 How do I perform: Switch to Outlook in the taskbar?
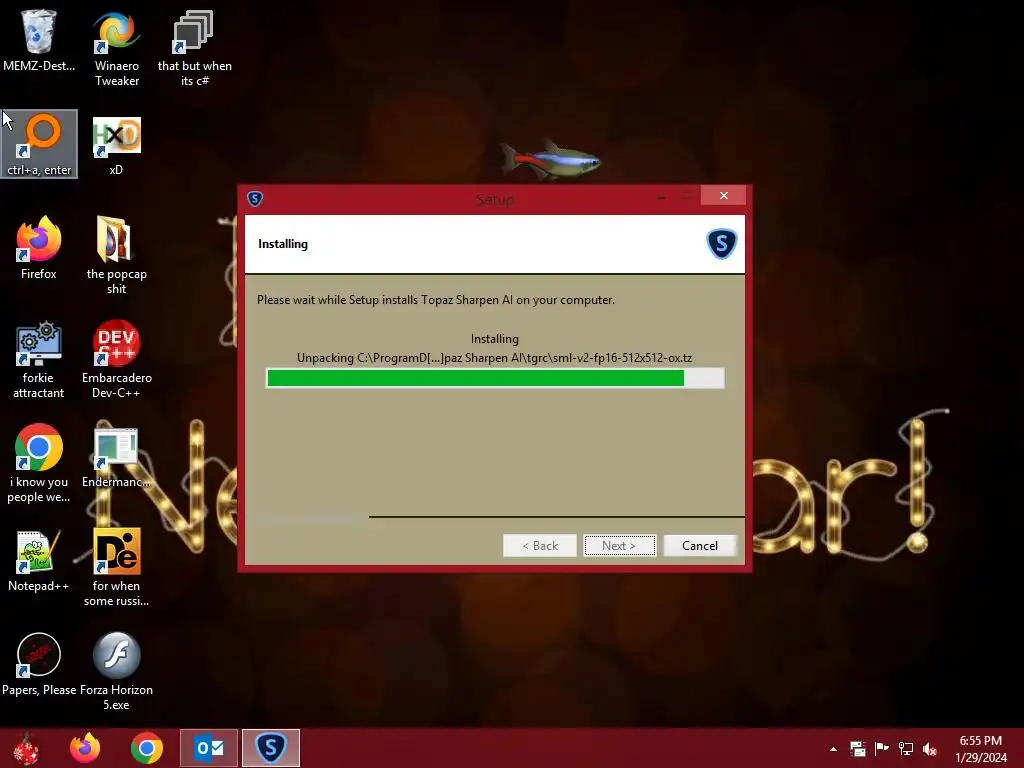coord(209,748)
